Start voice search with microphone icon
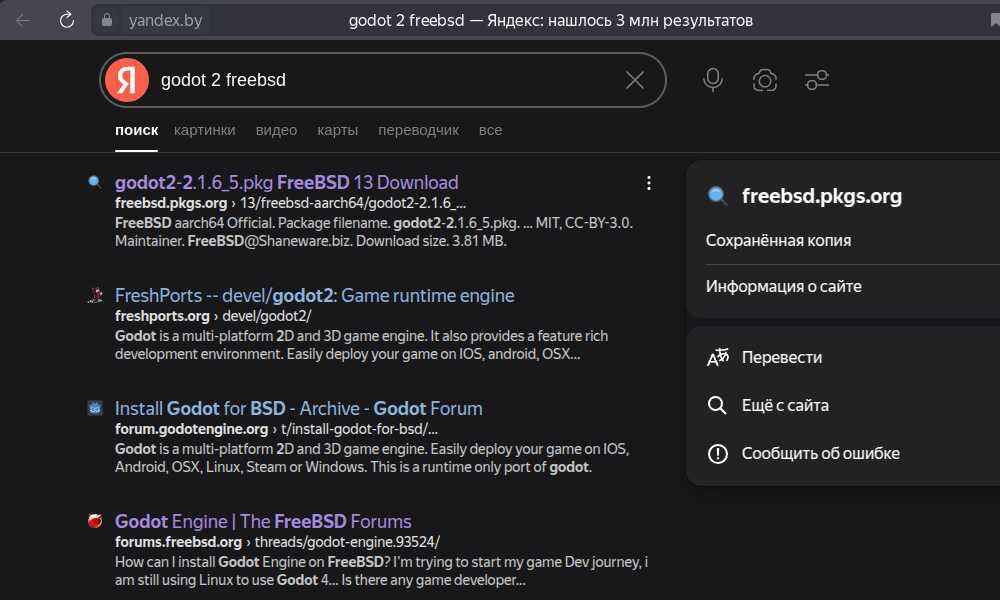Image resolution: width=1000 pixels, height=600 pixels. click(x=713, y=80)
